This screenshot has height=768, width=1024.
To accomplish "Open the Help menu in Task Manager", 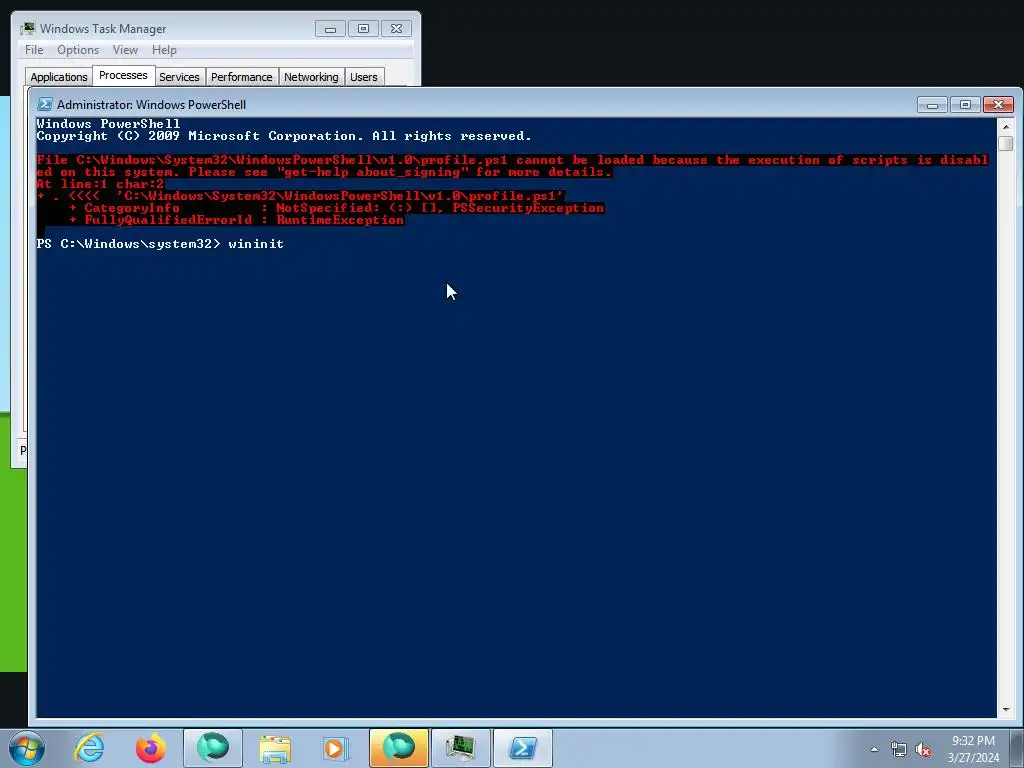I will (x=164, y=50).
